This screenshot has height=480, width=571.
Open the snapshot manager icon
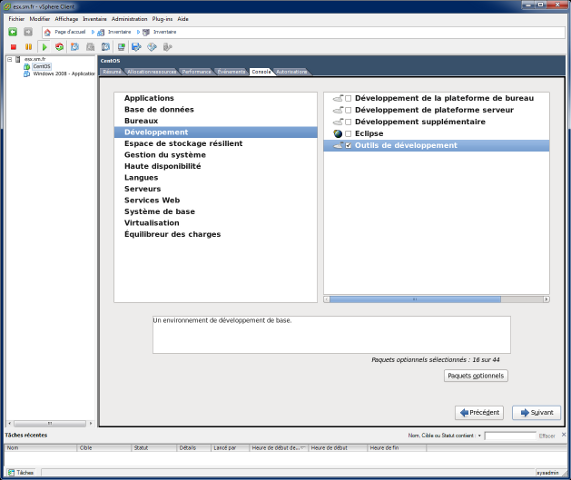(x=106, y=47)
